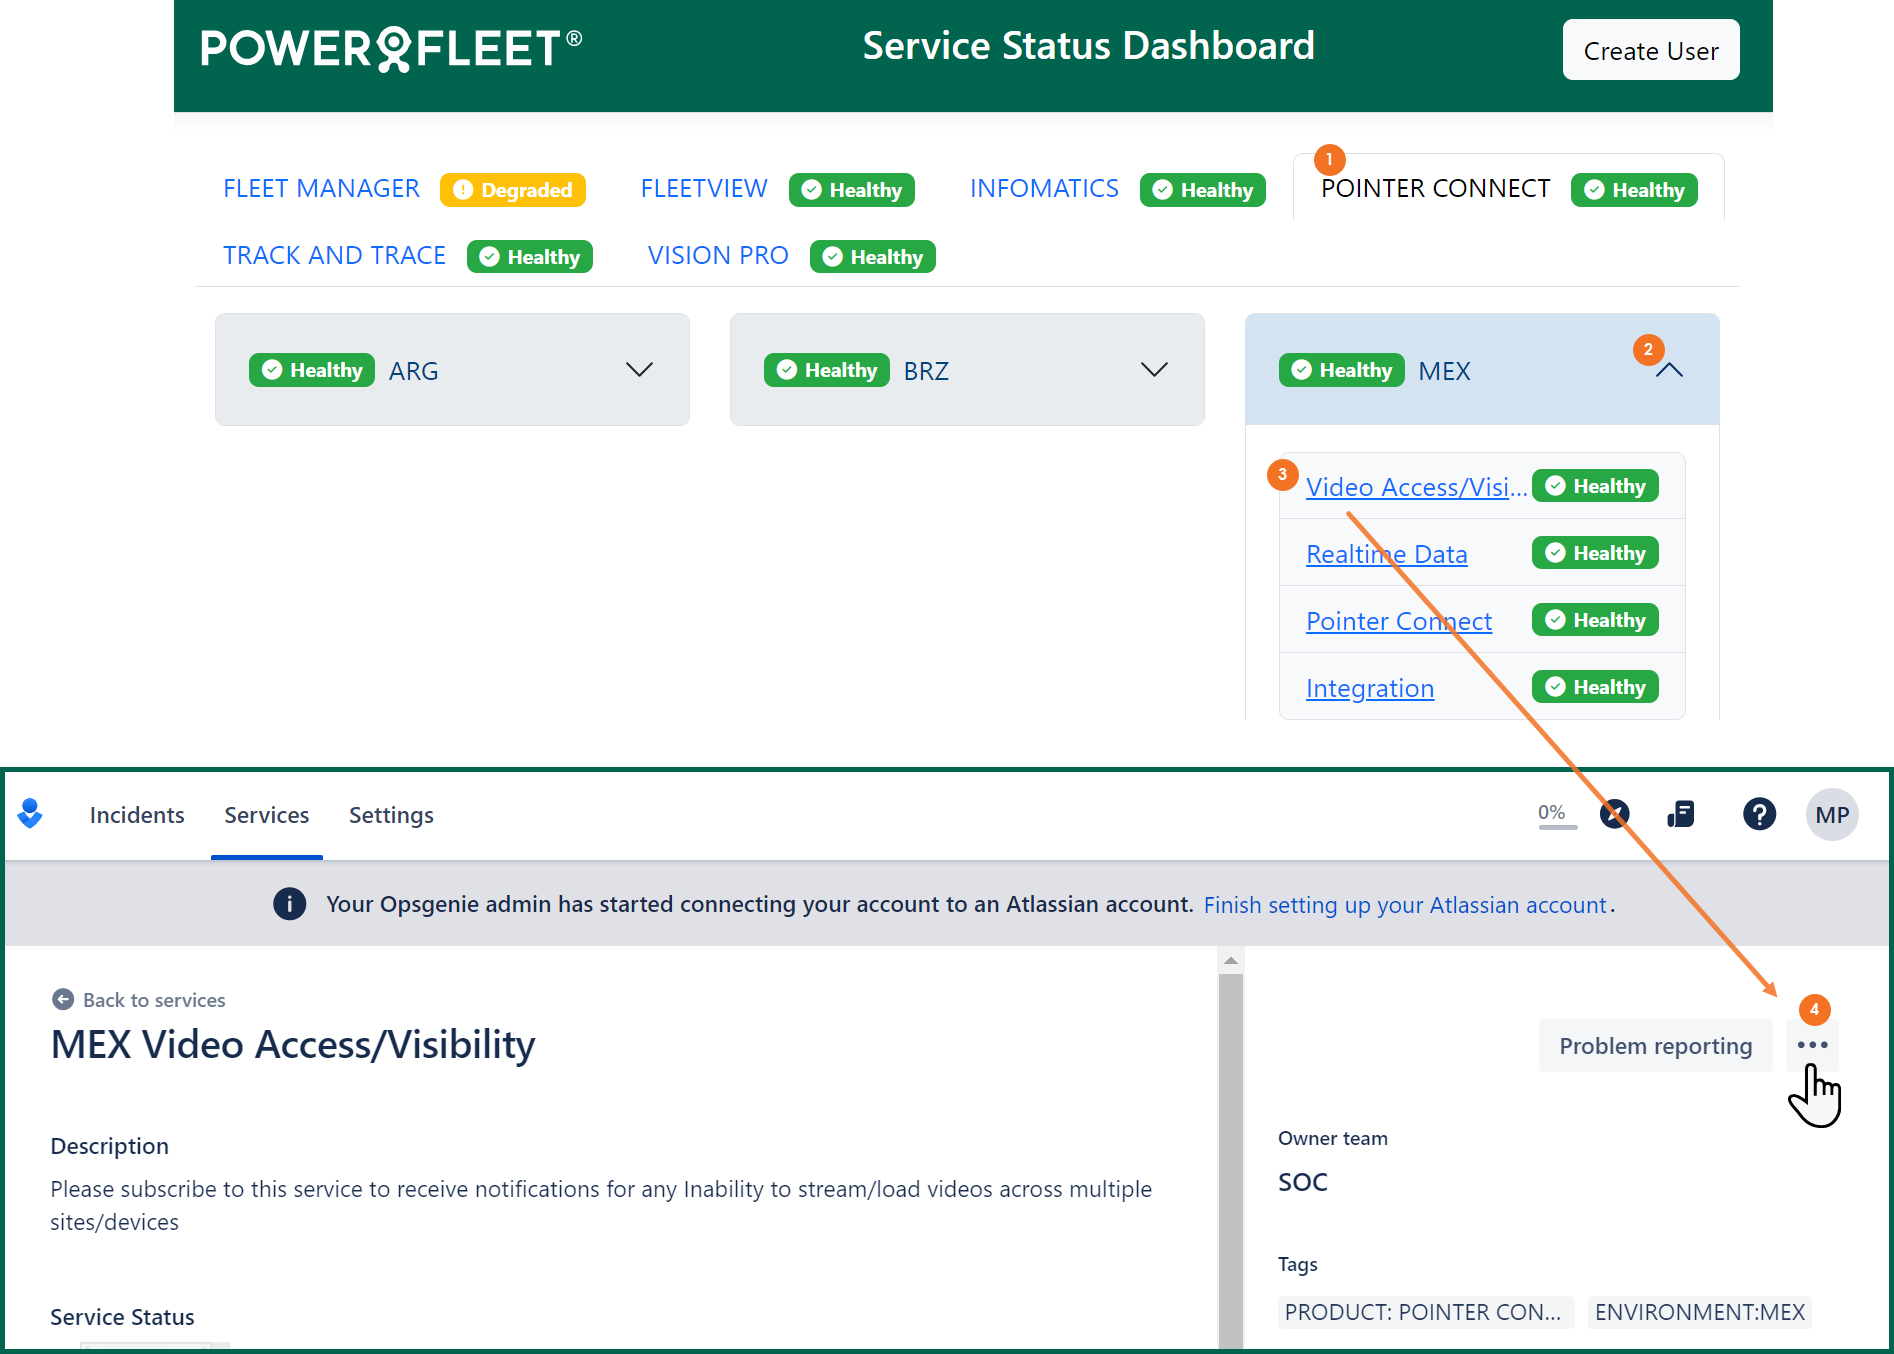Click the Owner team label

click(x=1333, y=1138)
